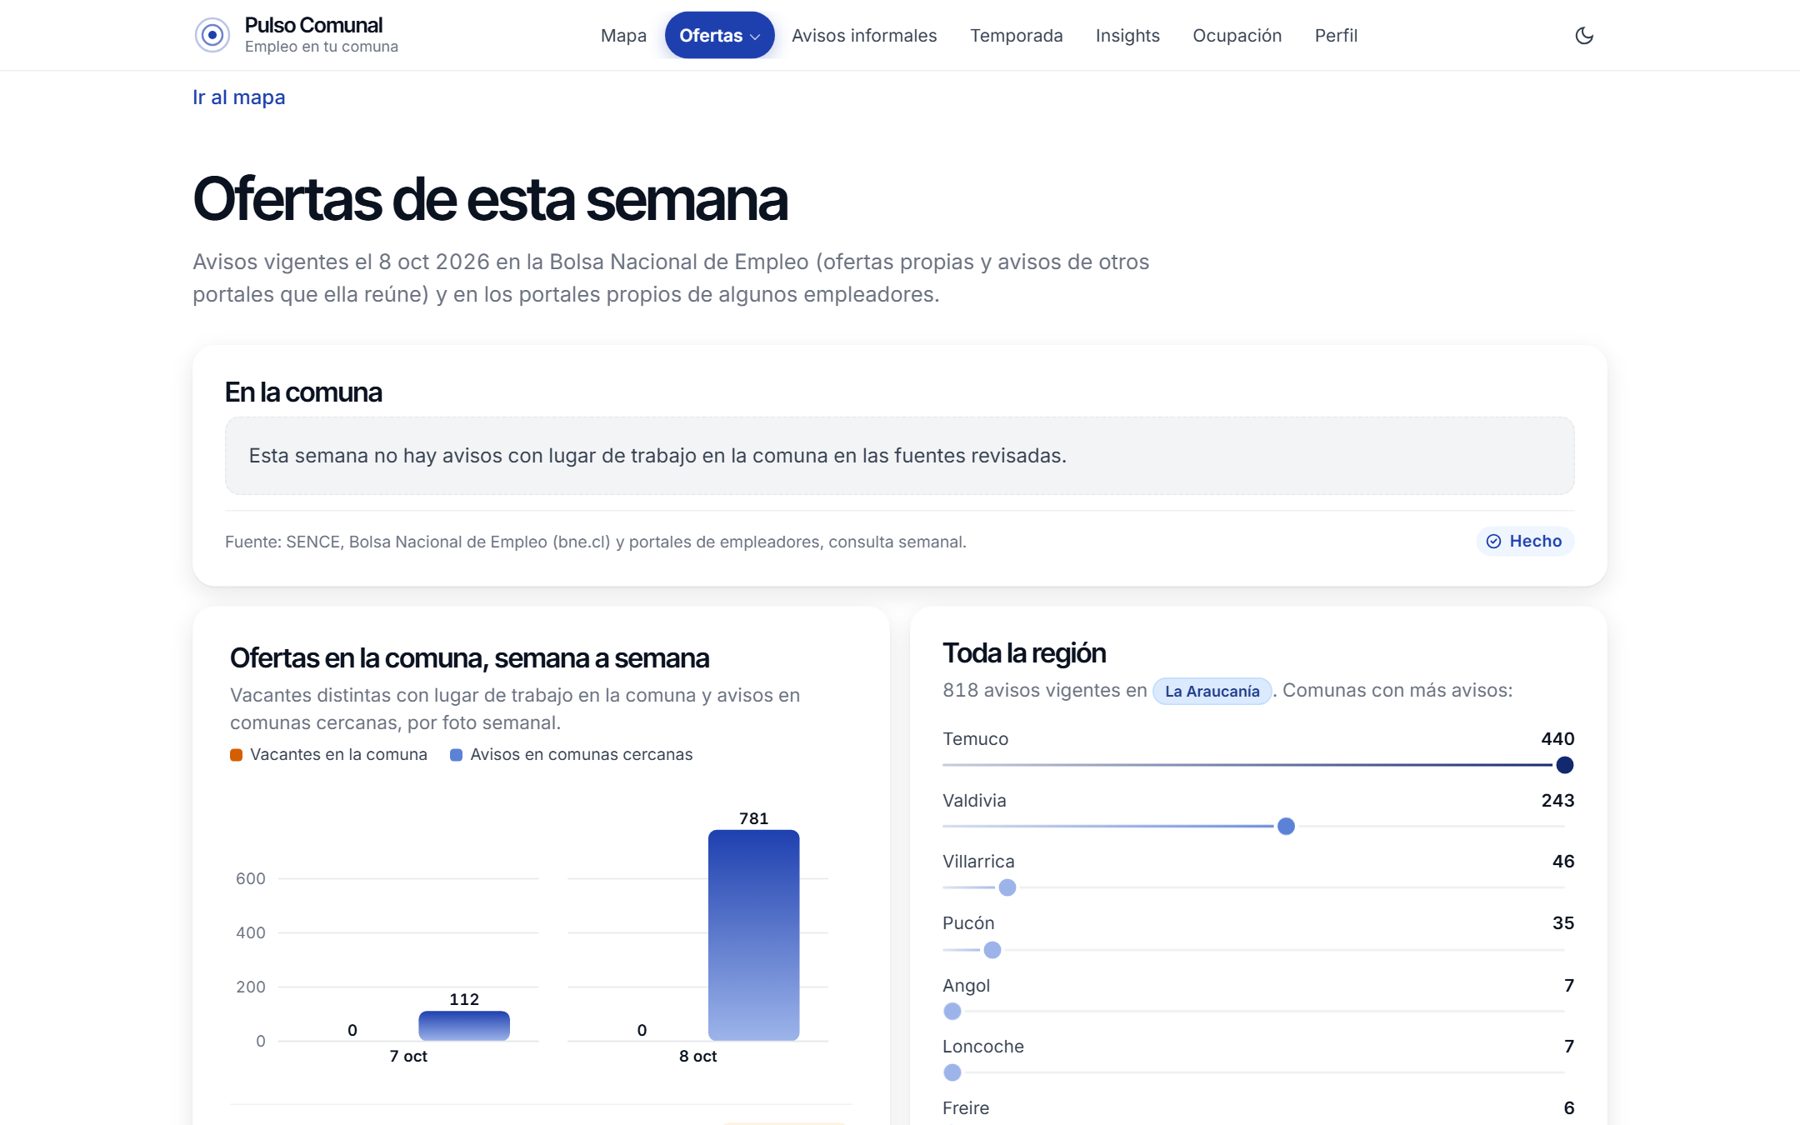Image resolution: width=1800 pixels, height=1125 pixels.
Task: Select the La Araucanía region chip
Action: (x=1212, y=691)
